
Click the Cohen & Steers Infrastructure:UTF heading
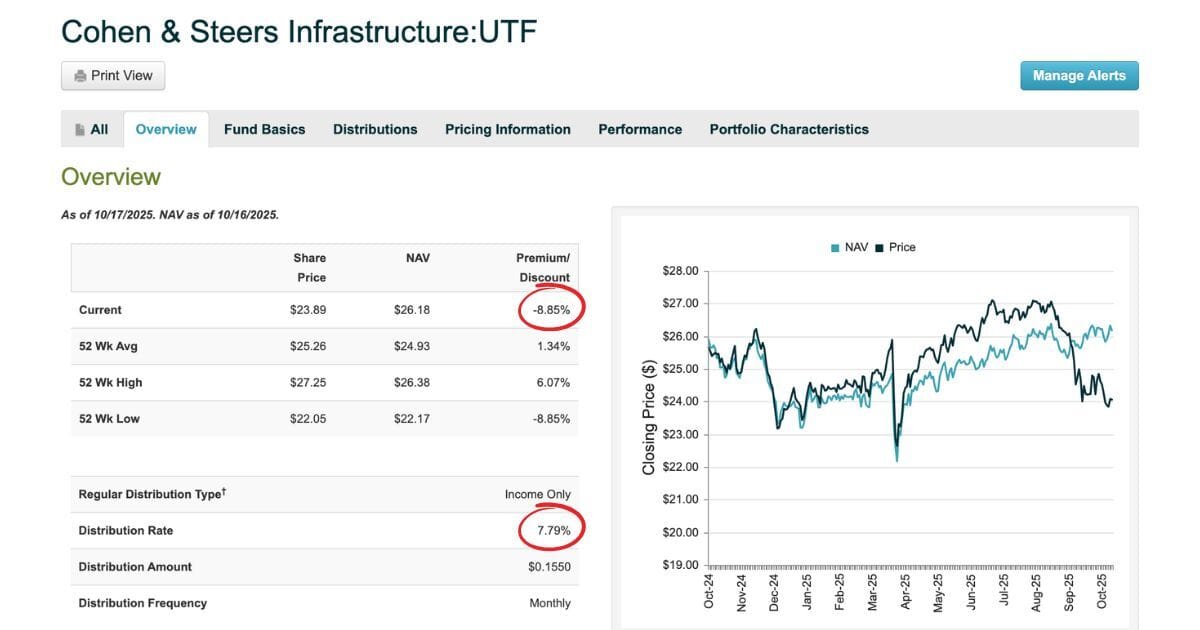click(299, 31)
